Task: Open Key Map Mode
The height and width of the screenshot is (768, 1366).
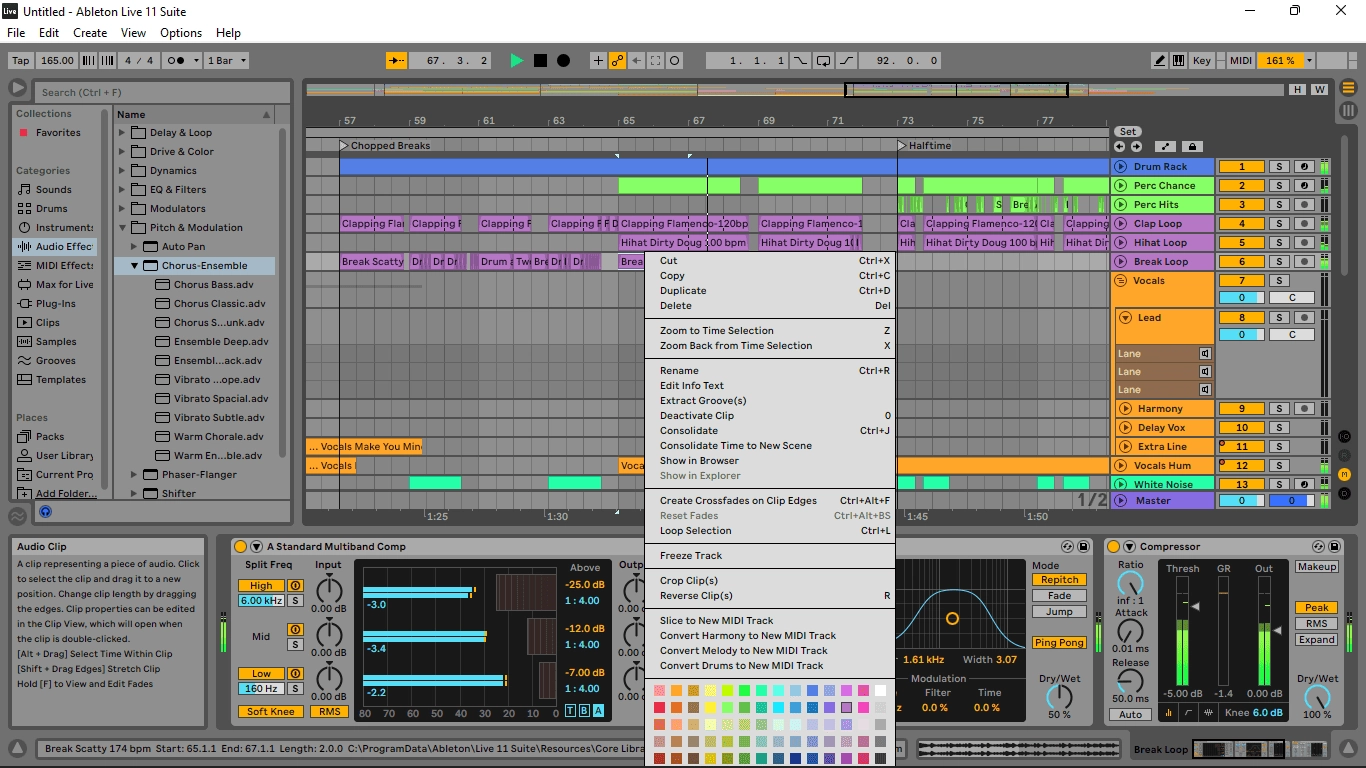Action: click(1202, 61)
